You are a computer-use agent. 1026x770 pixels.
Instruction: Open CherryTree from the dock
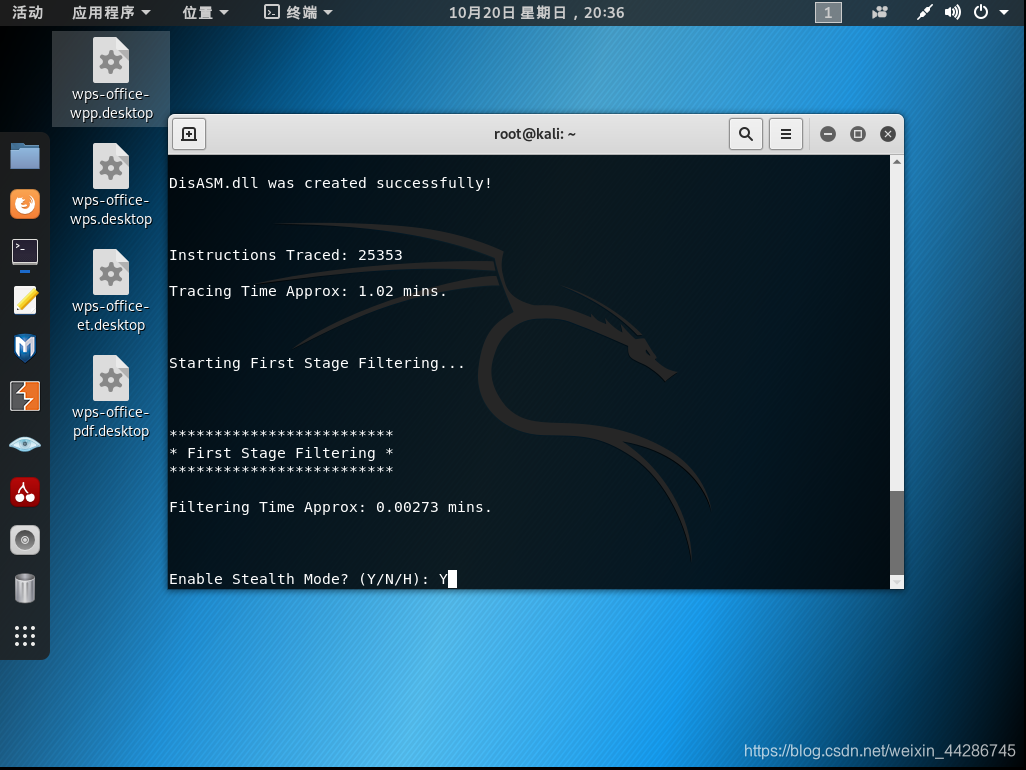[x=24, y=491]
